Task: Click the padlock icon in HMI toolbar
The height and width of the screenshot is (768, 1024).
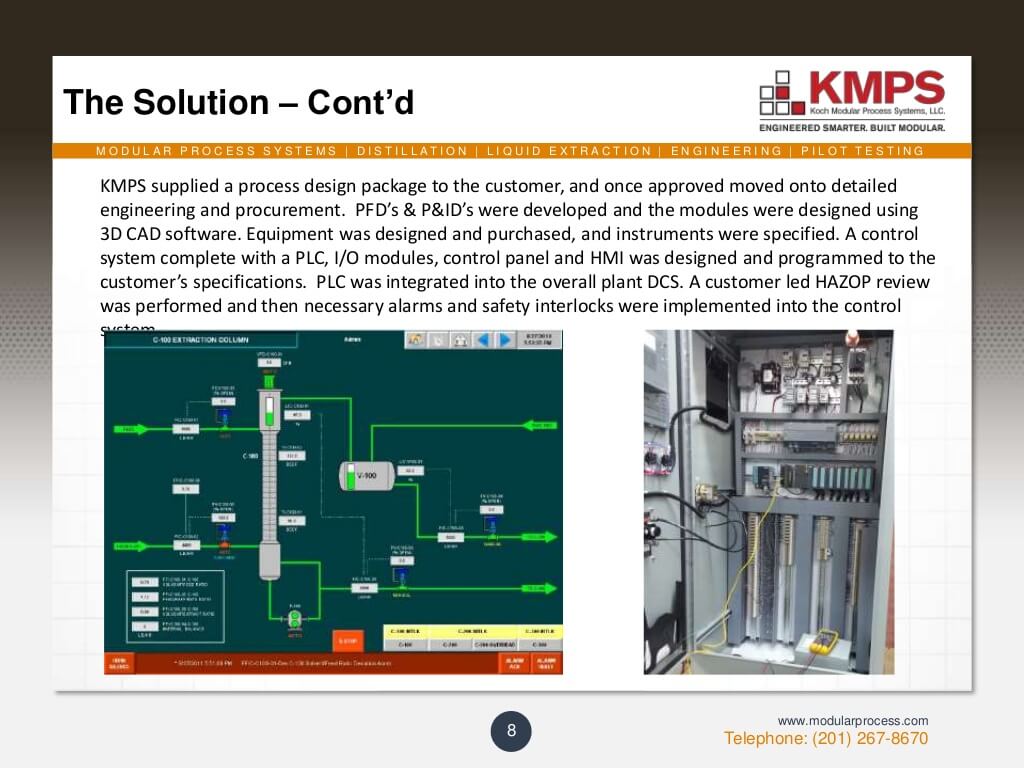Action: (x=461, y=340)
